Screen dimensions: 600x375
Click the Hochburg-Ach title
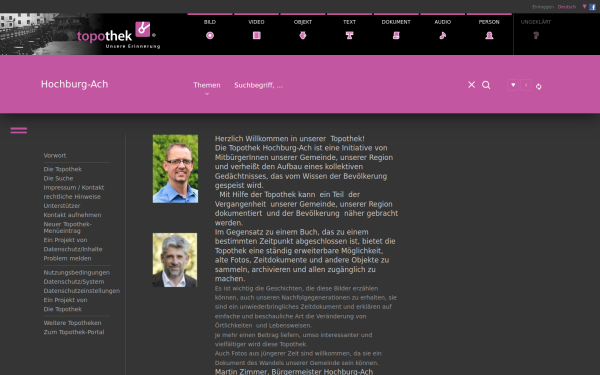(75, 84)
